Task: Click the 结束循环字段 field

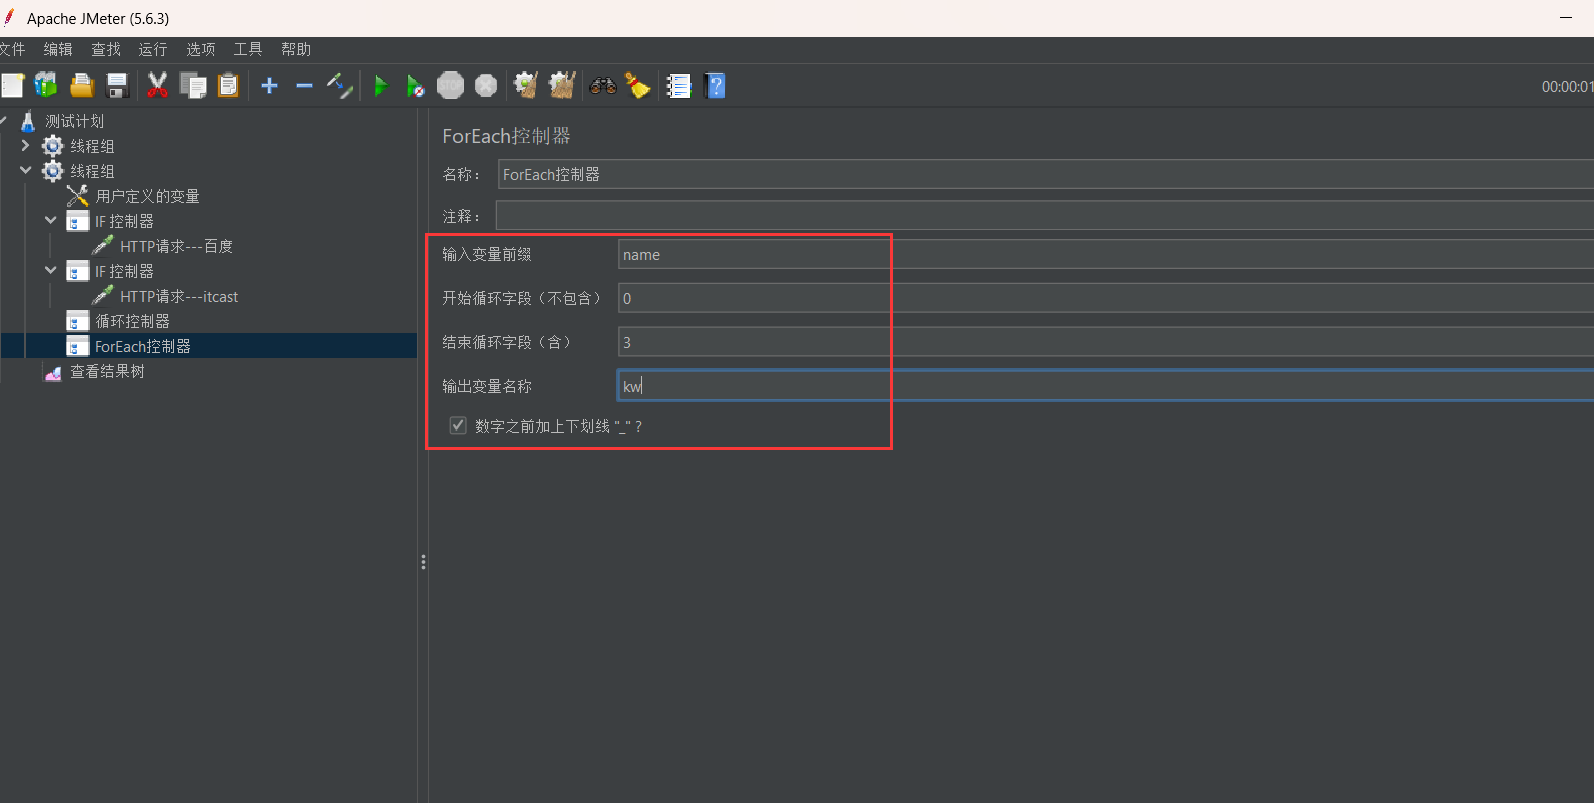Action: point(1105,342)
